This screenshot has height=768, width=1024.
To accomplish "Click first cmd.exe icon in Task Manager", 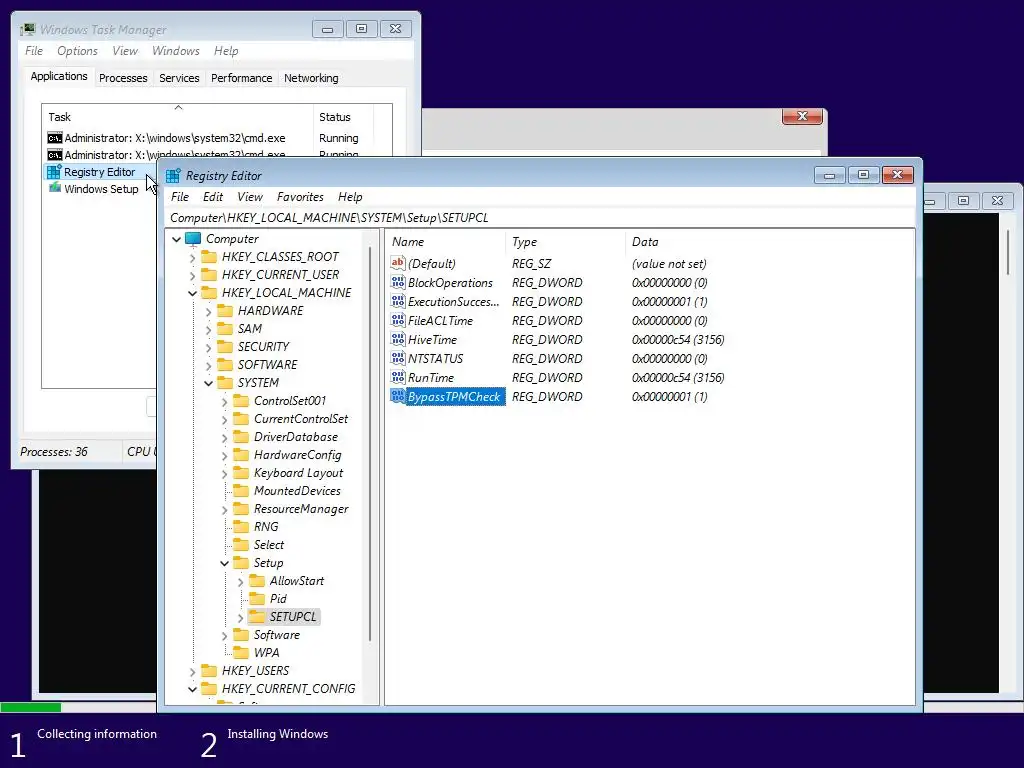I will [54, 138].
